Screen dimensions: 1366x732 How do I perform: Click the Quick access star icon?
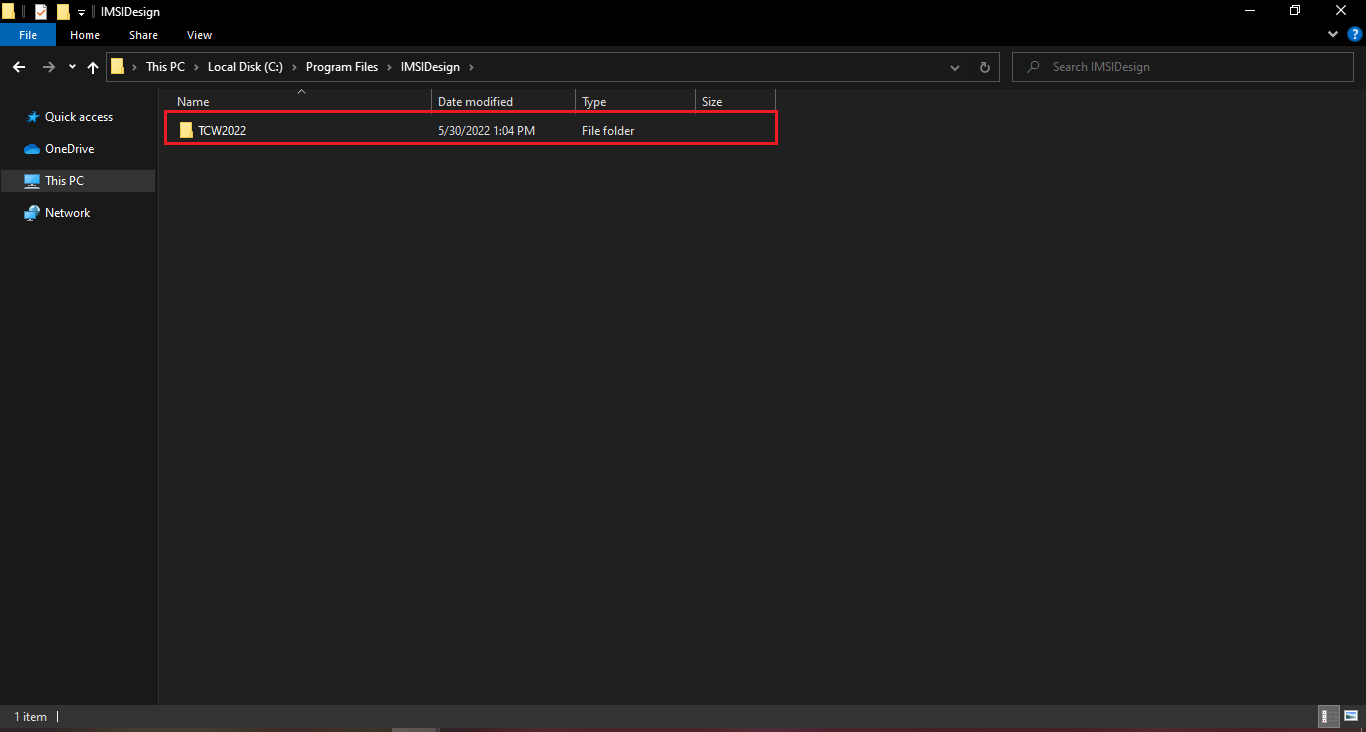point(32,117)
